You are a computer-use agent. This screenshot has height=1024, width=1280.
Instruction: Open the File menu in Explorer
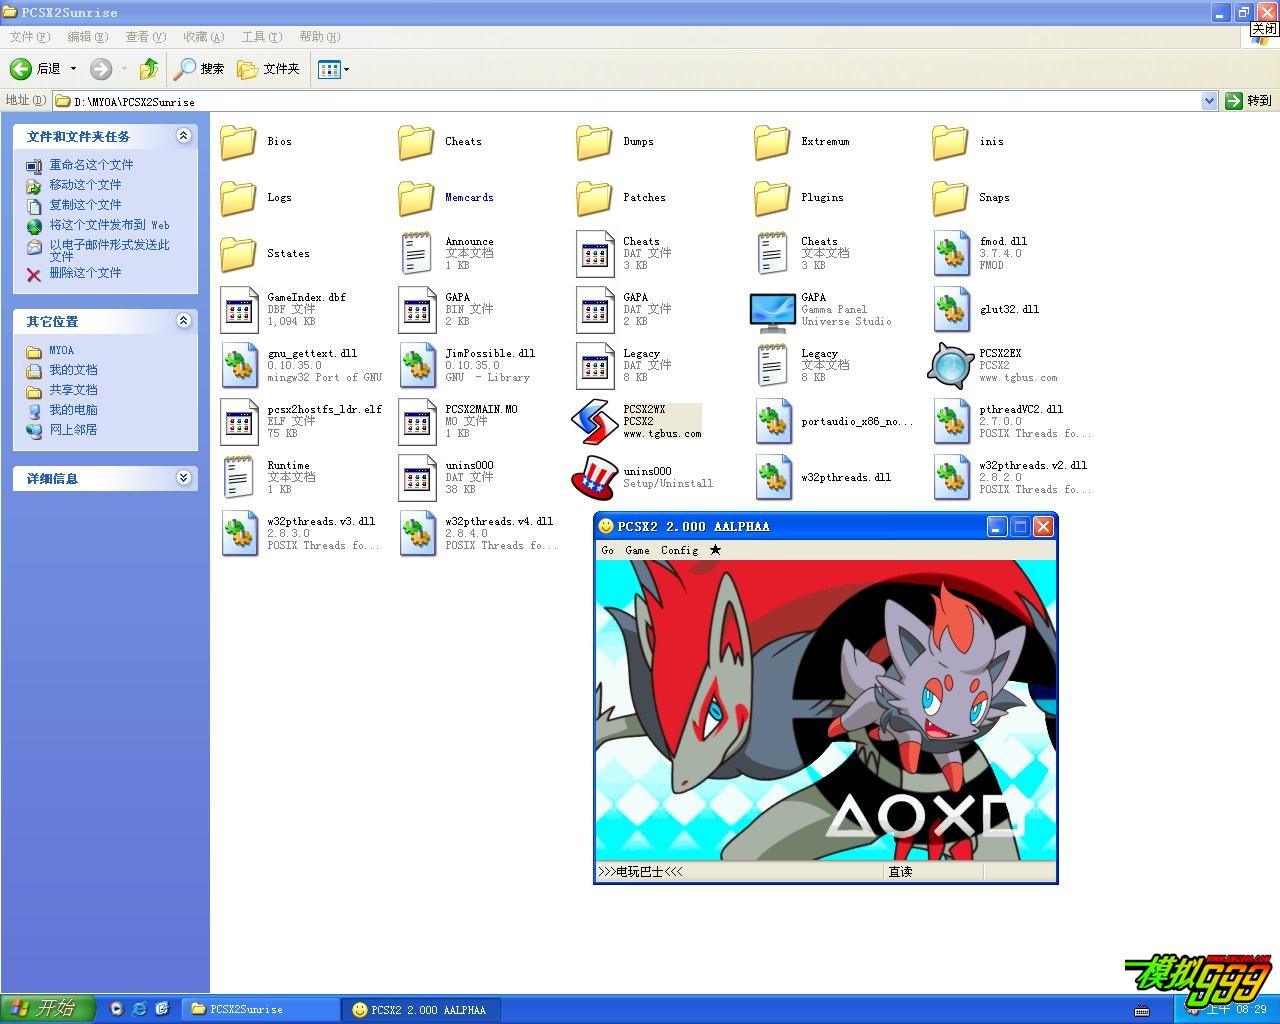[x=29, y=37]
